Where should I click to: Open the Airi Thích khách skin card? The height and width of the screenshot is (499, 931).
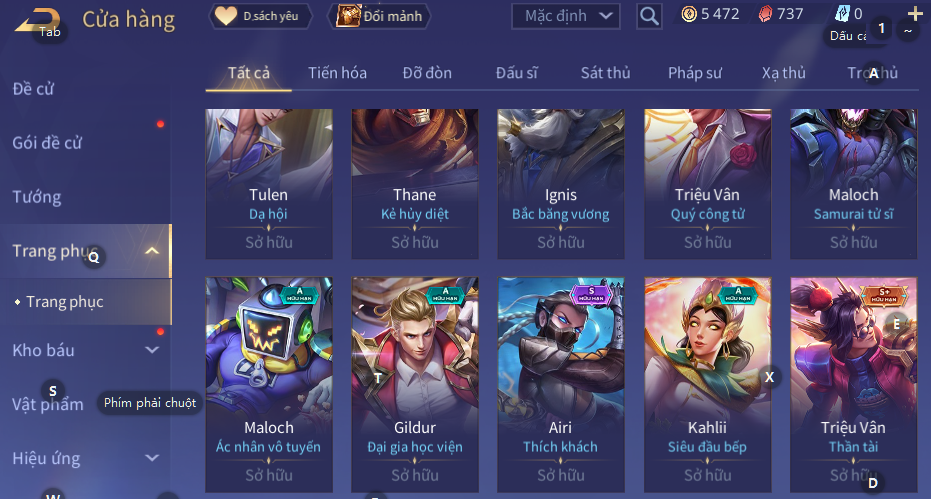click(560, 384)
